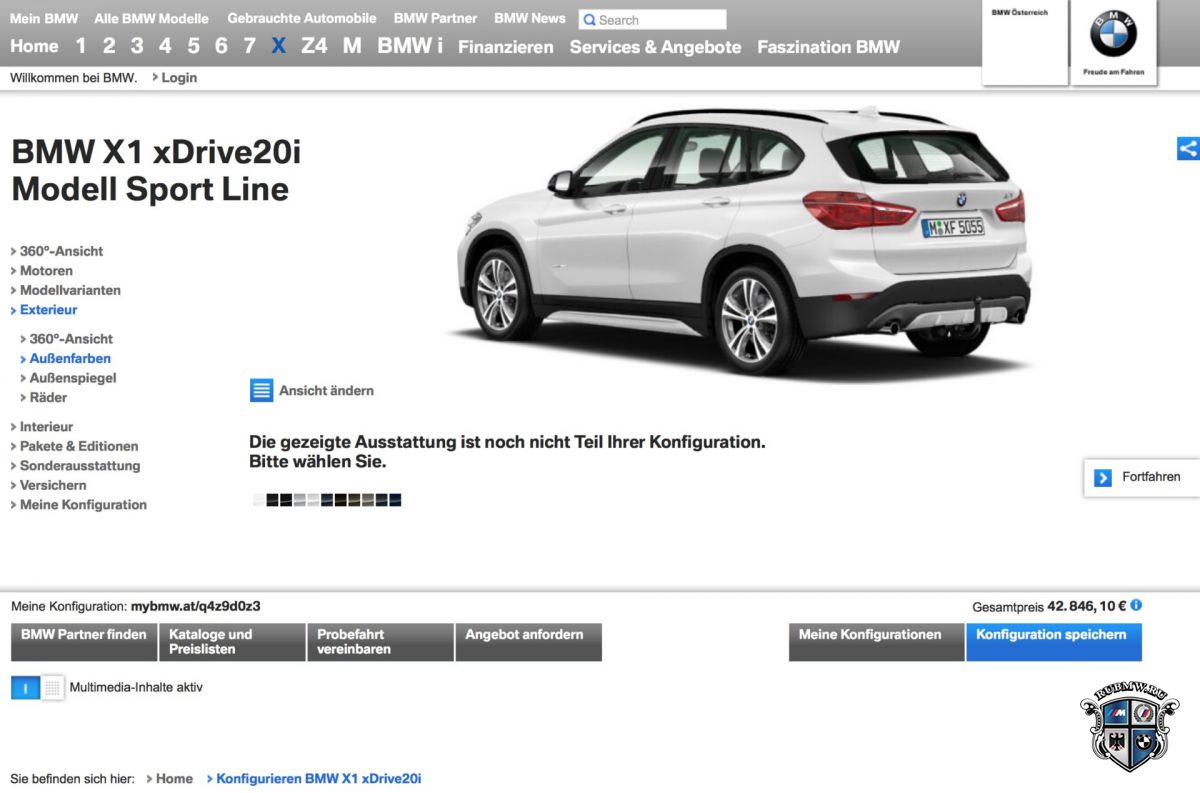
Task: Open Alle BMW Modelle menu
Action: [152, 19]
